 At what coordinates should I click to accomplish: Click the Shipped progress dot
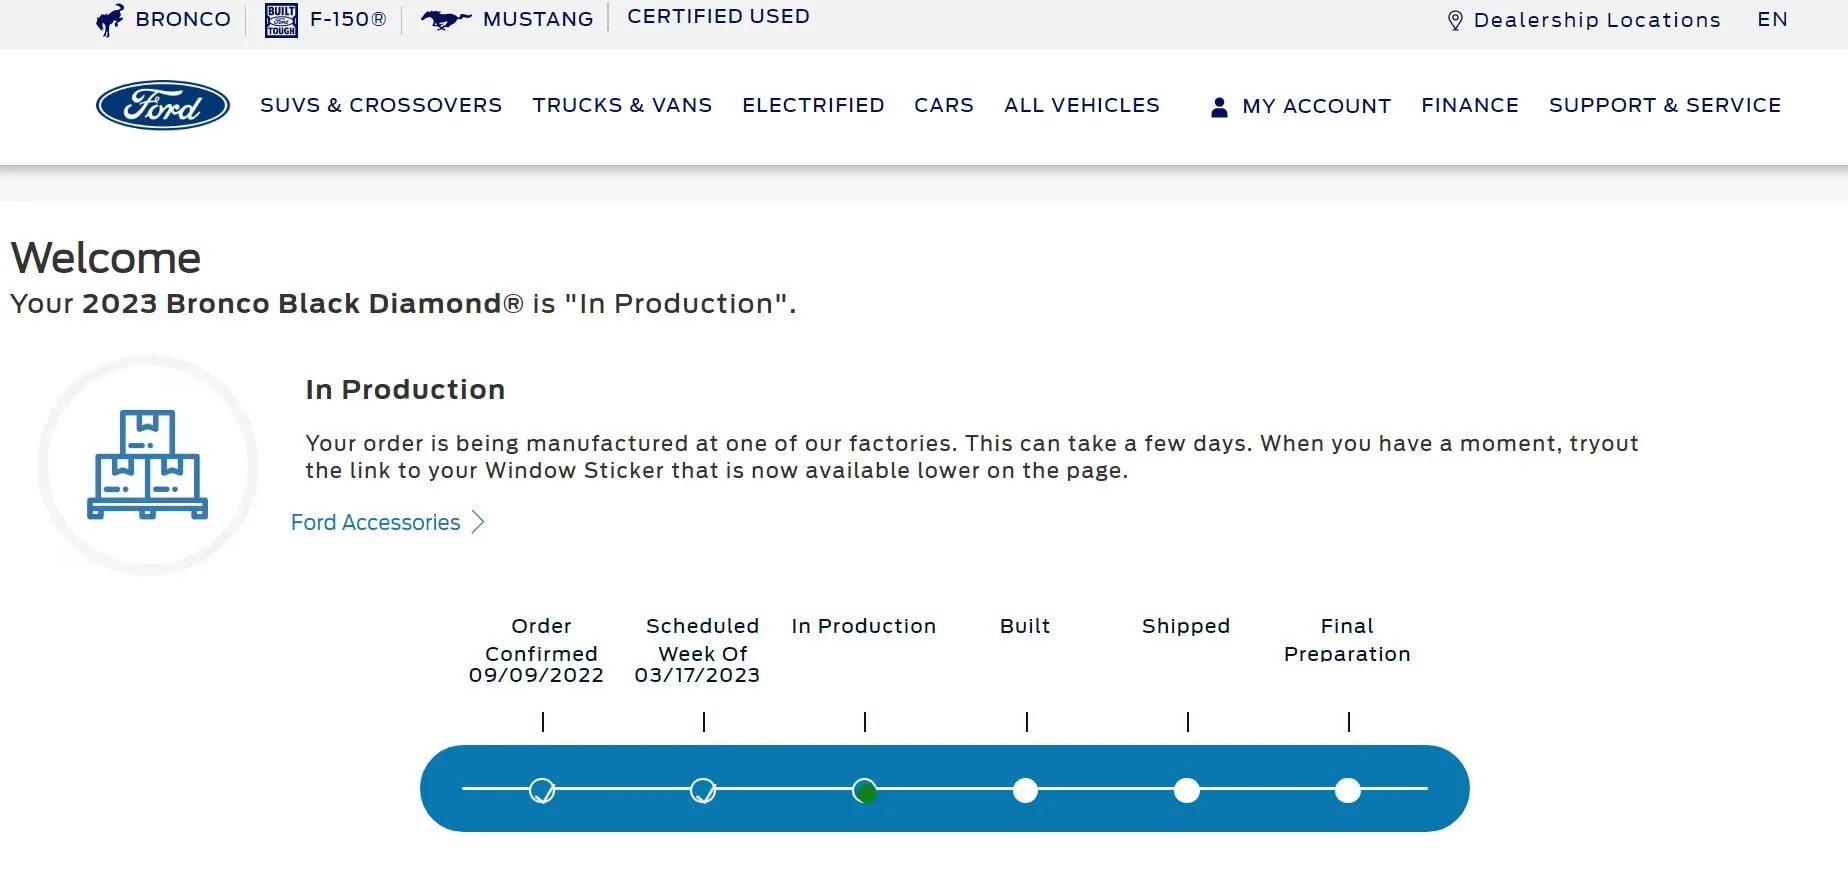coord(1187,790)
